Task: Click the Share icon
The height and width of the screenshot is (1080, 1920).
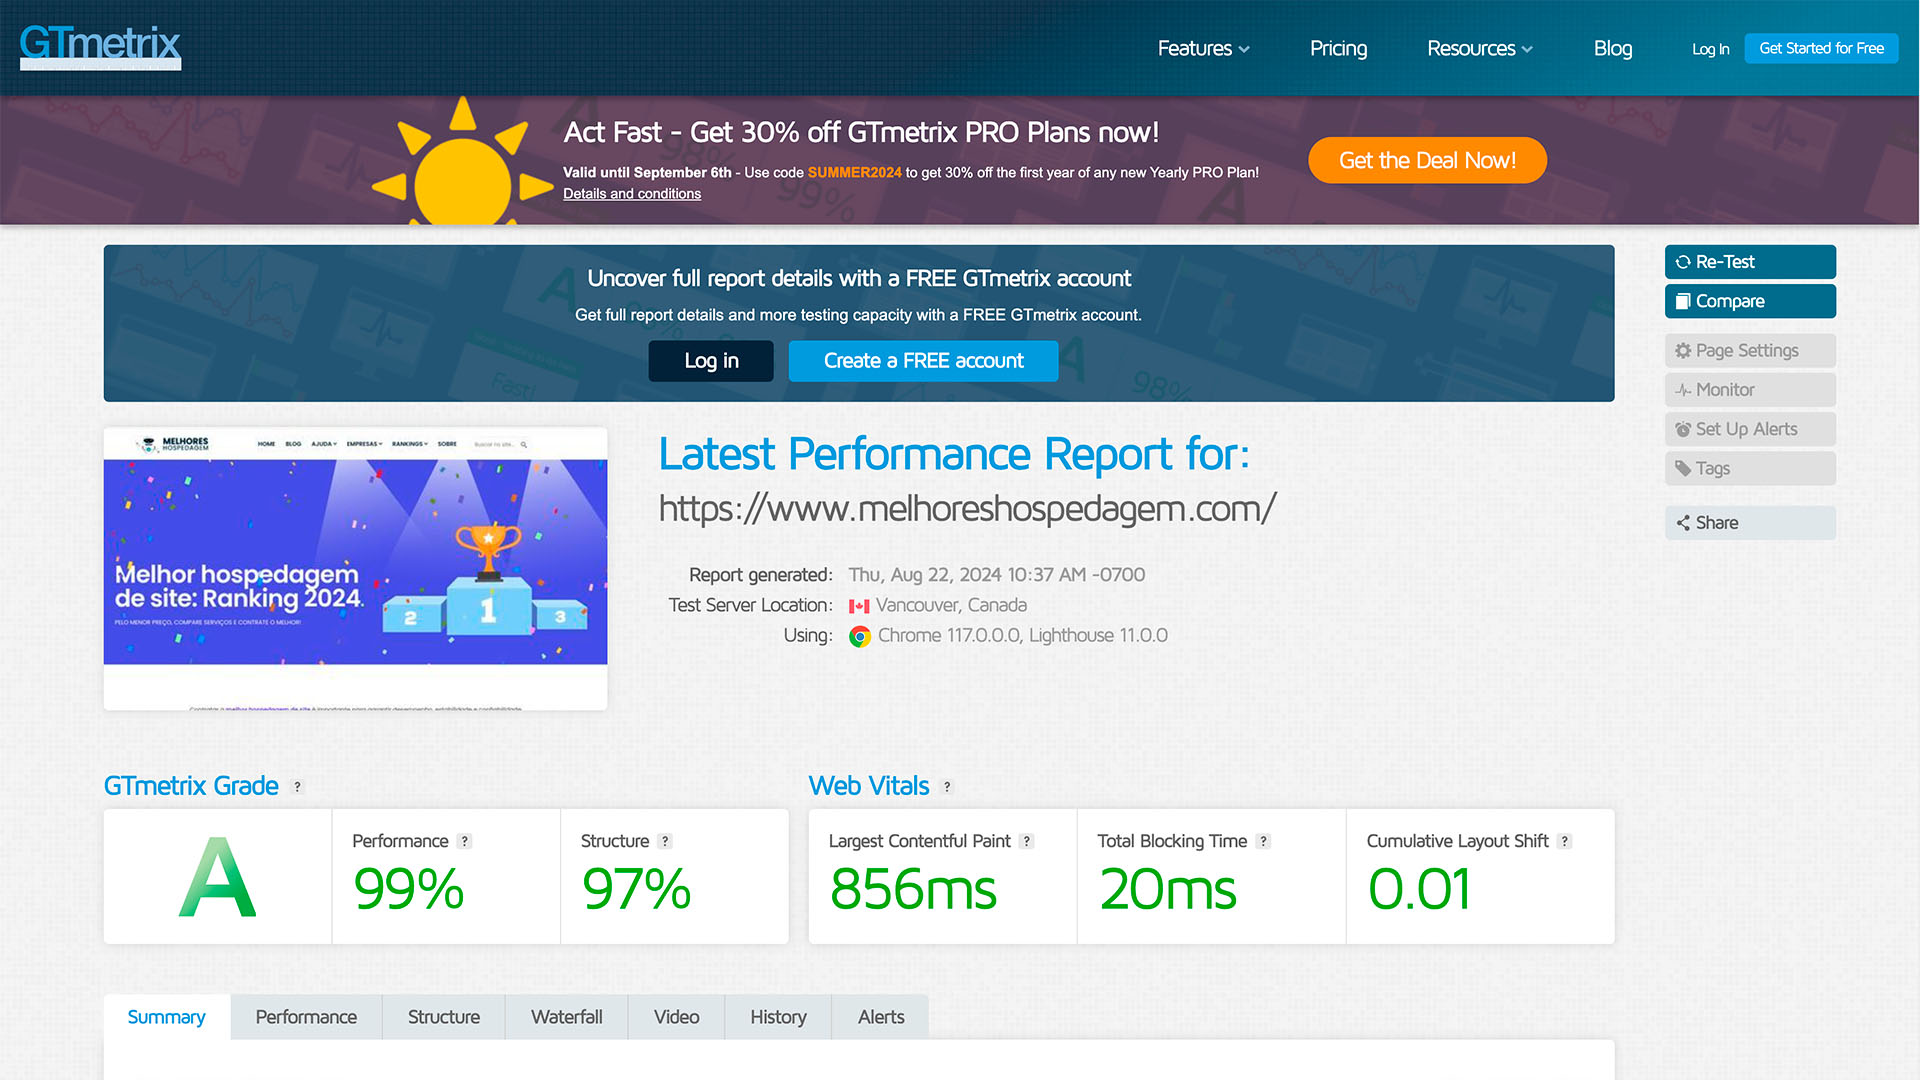Action: [1683, 523]
